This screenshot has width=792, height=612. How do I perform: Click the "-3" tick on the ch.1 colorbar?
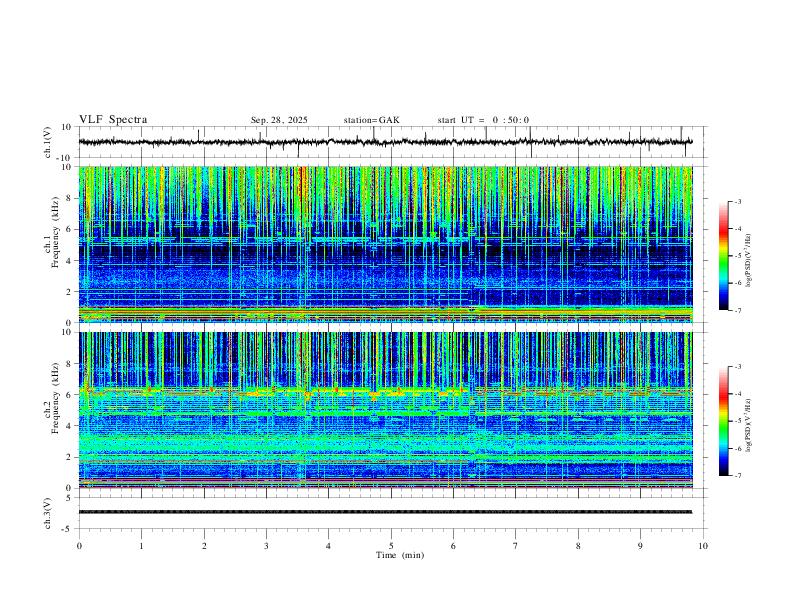pos(738,201)
